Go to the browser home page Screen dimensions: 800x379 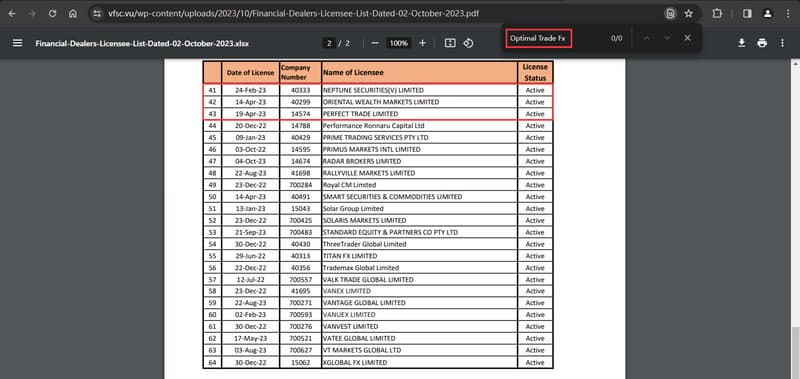pos(73,14)
